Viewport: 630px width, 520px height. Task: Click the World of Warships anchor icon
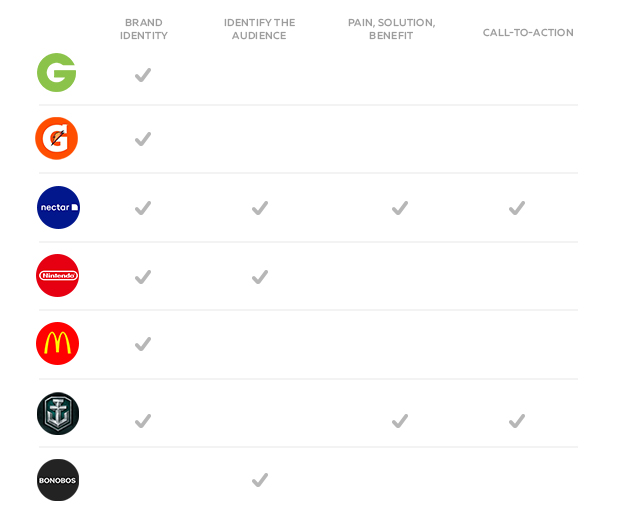click(58, 413)
